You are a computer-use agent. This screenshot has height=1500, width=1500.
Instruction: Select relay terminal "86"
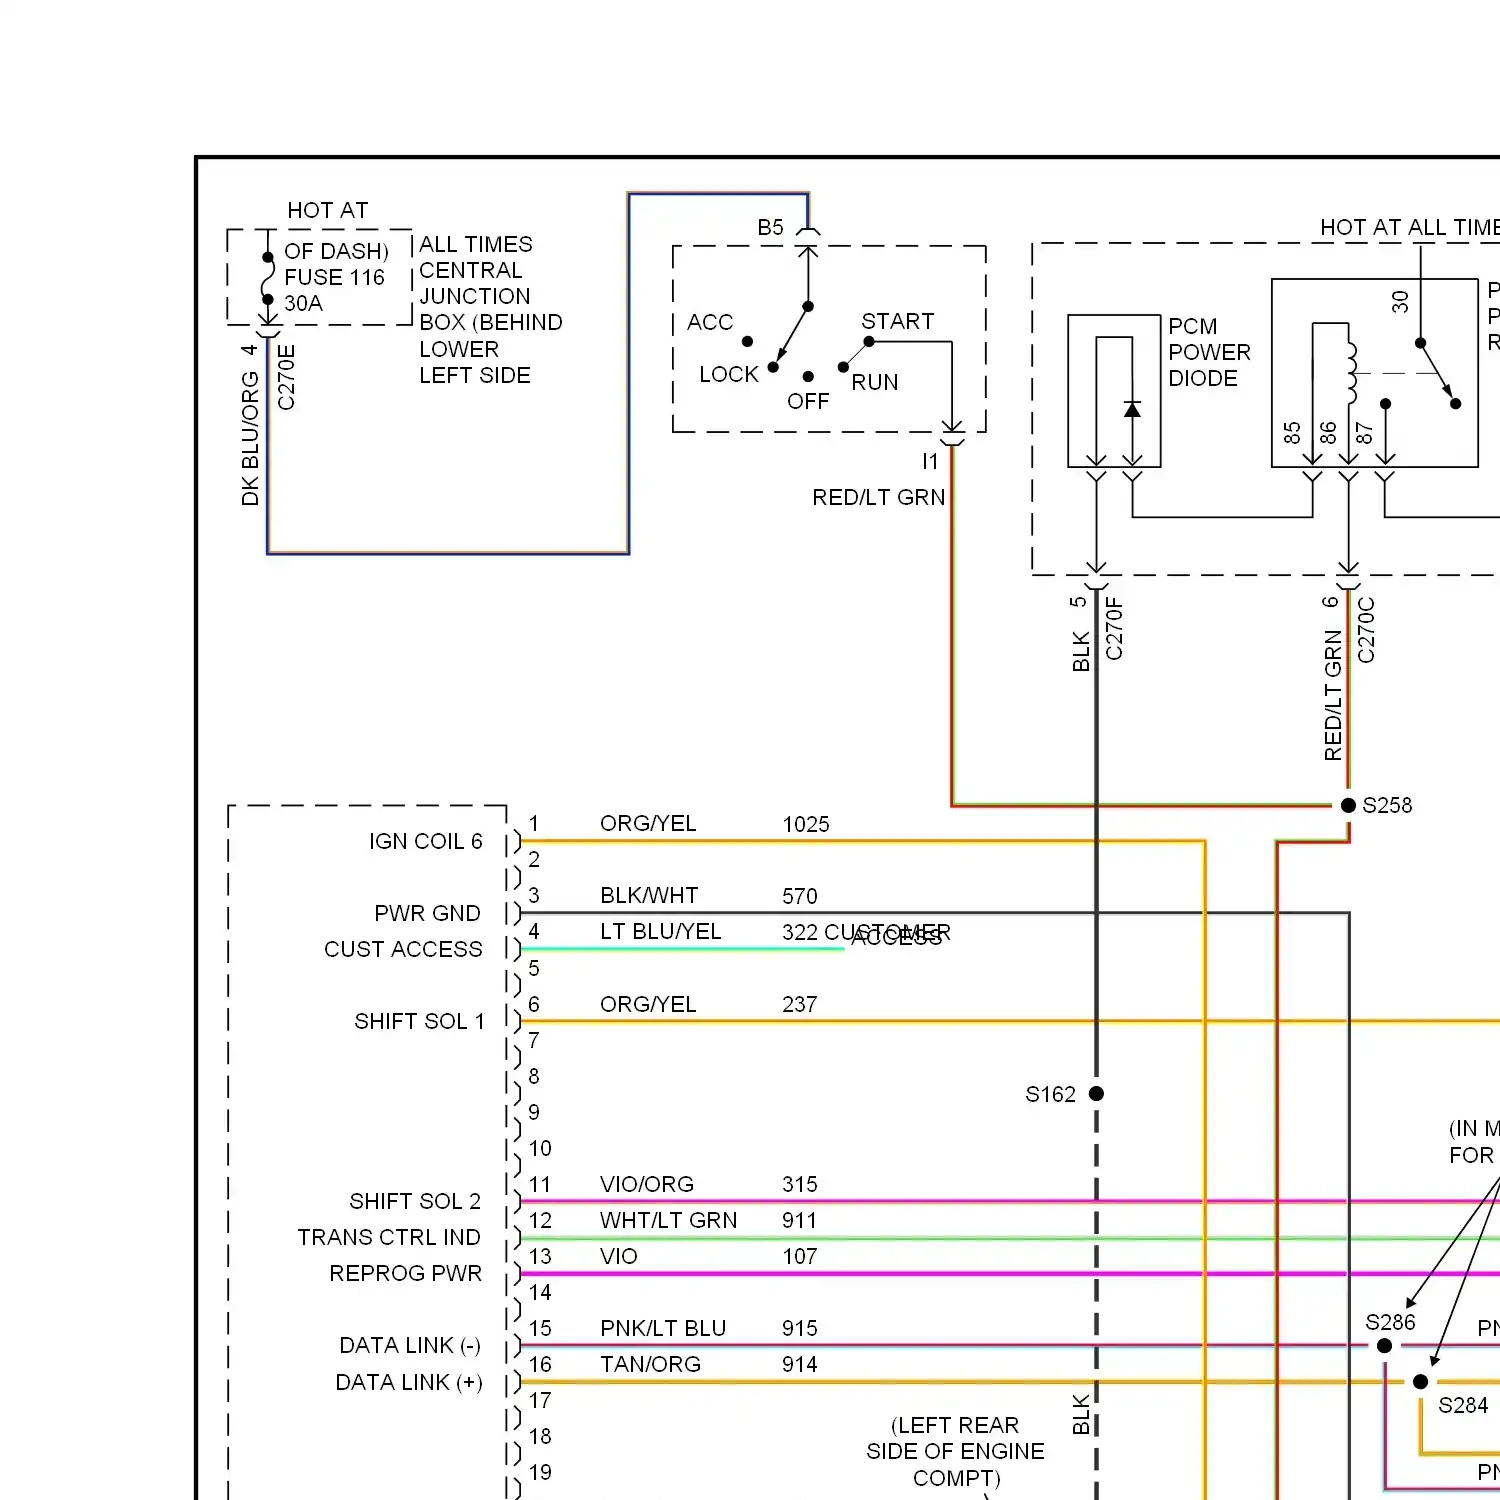[1328, 432]
